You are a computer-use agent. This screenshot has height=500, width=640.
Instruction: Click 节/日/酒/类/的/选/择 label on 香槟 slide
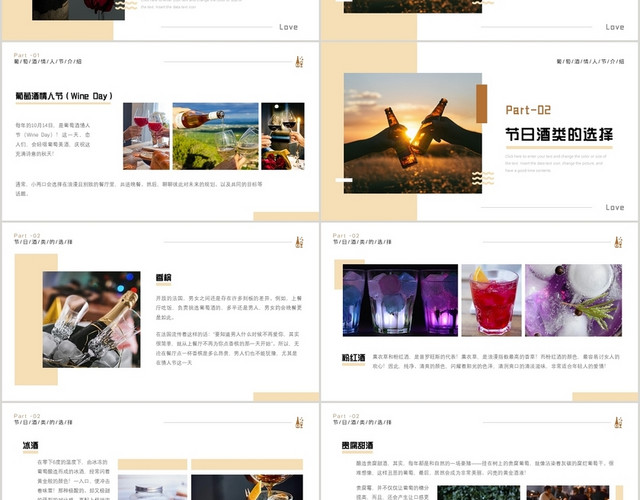click(x=43, y=242)
